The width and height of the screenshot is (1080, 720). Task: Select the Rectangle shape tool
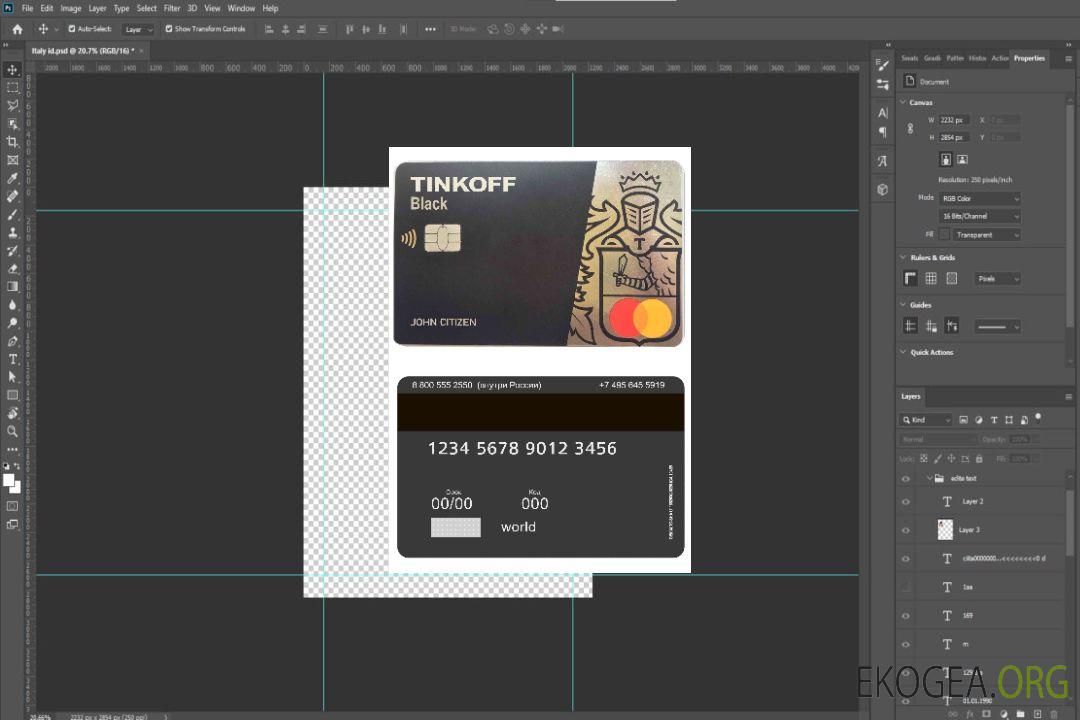tap(12, 395)
